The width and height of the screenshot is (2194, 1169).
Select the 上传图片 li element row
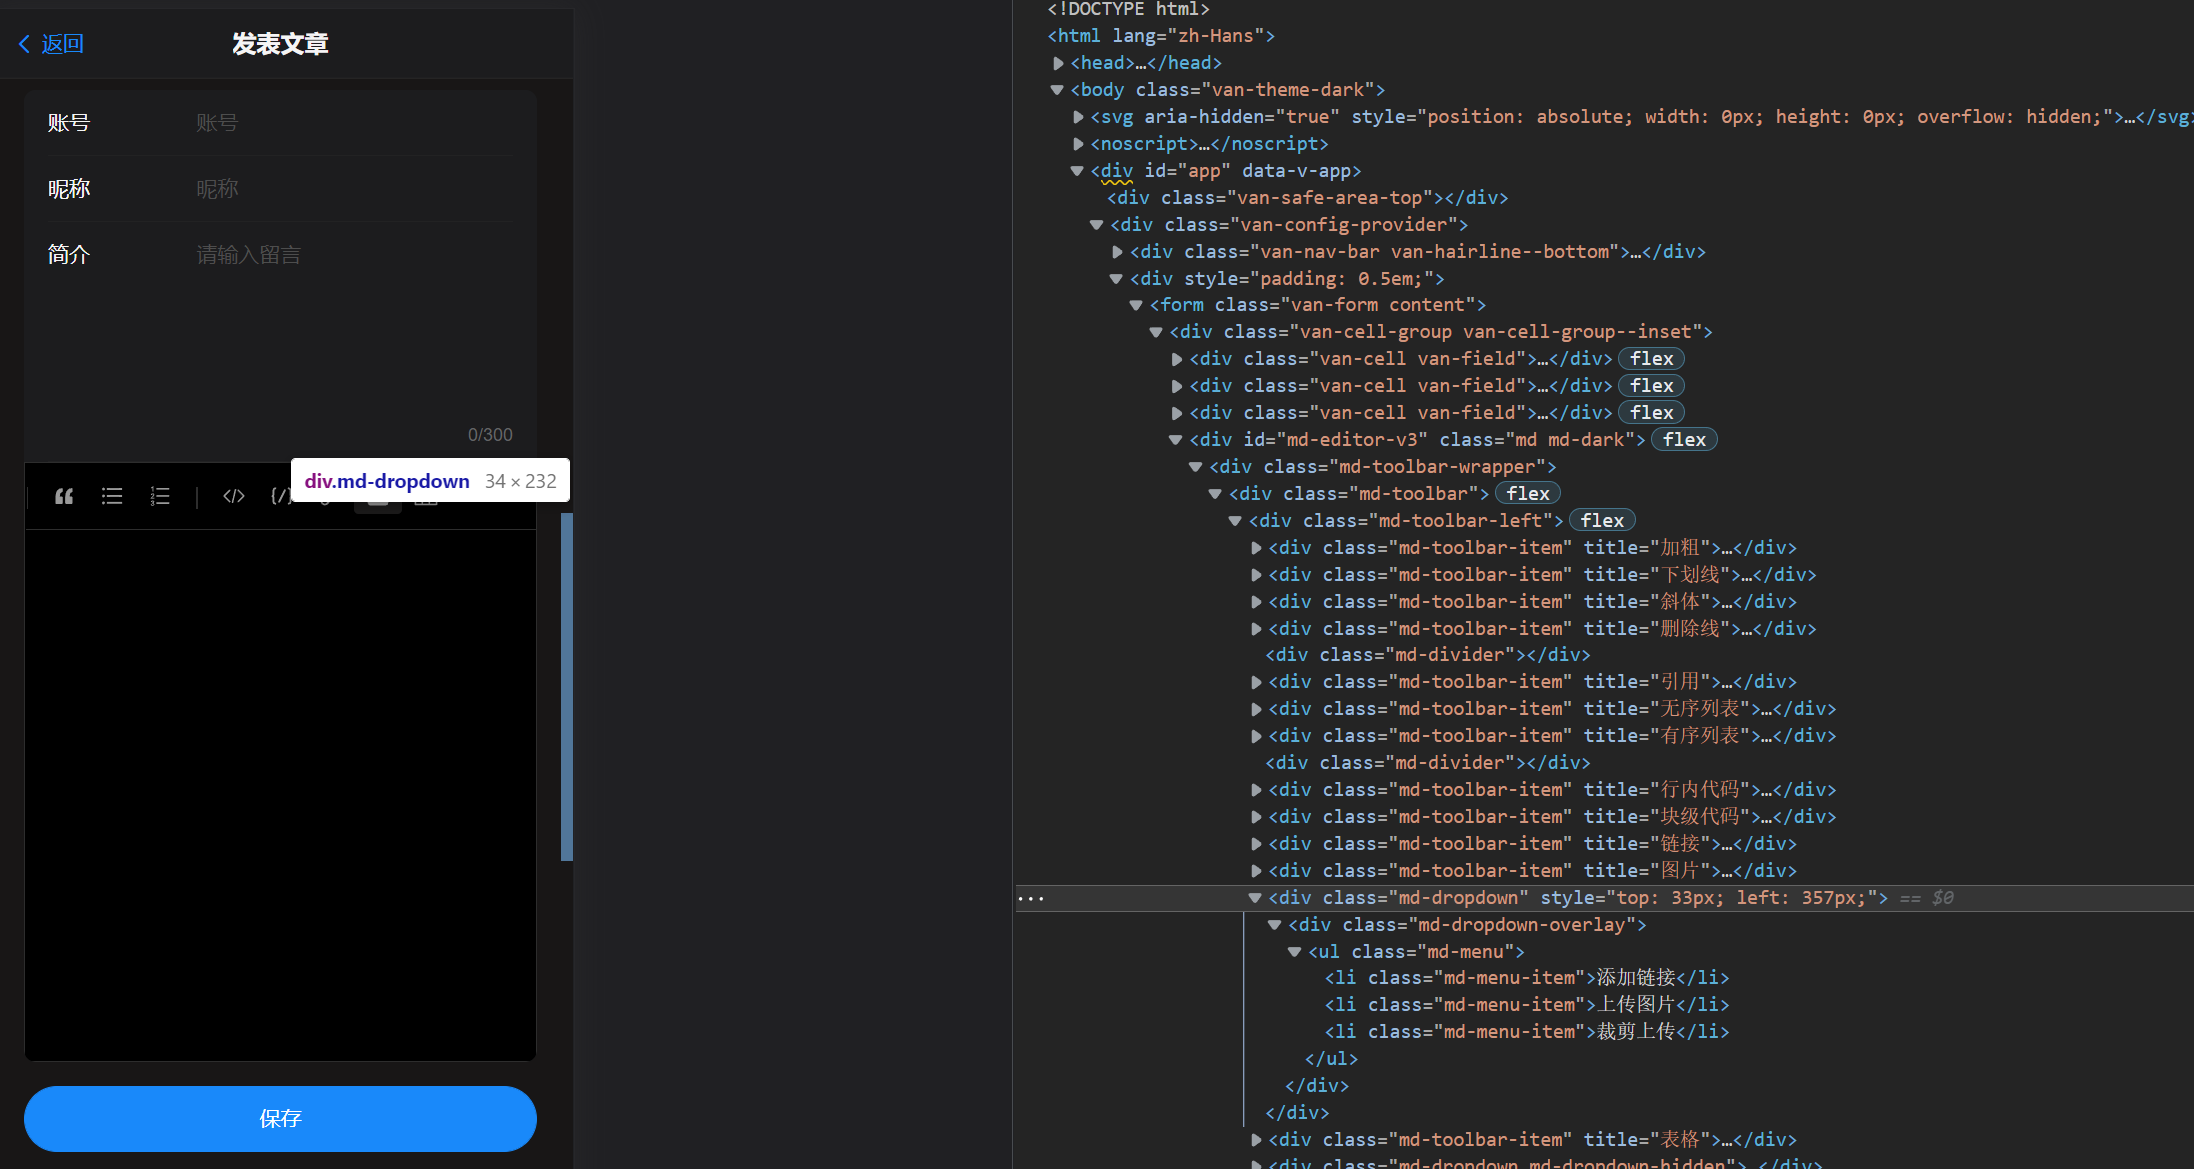[1527, 1005]
